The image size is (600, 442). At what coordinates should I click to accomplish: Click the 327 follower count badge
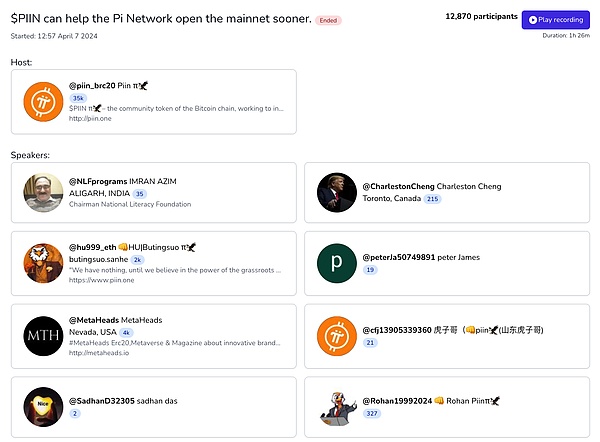(x=372, y=411)
